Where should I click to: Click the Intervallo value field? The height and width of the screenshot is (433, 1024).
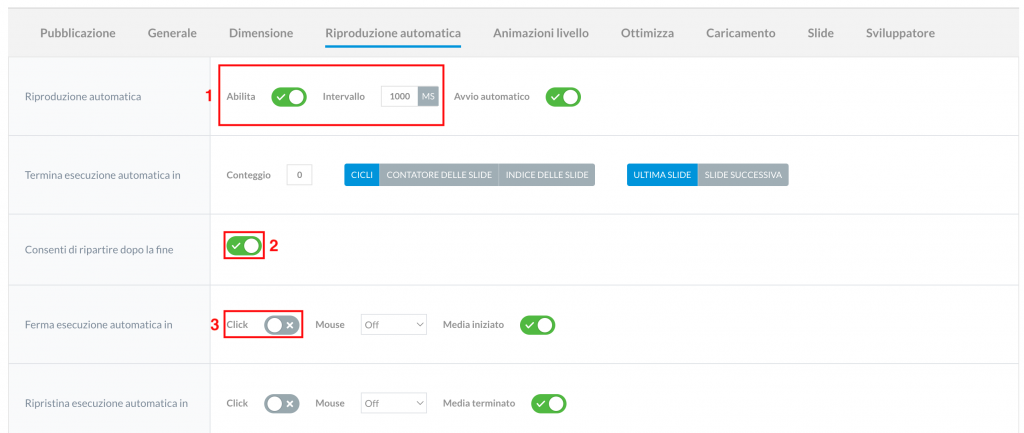click(x=400, y=97)
